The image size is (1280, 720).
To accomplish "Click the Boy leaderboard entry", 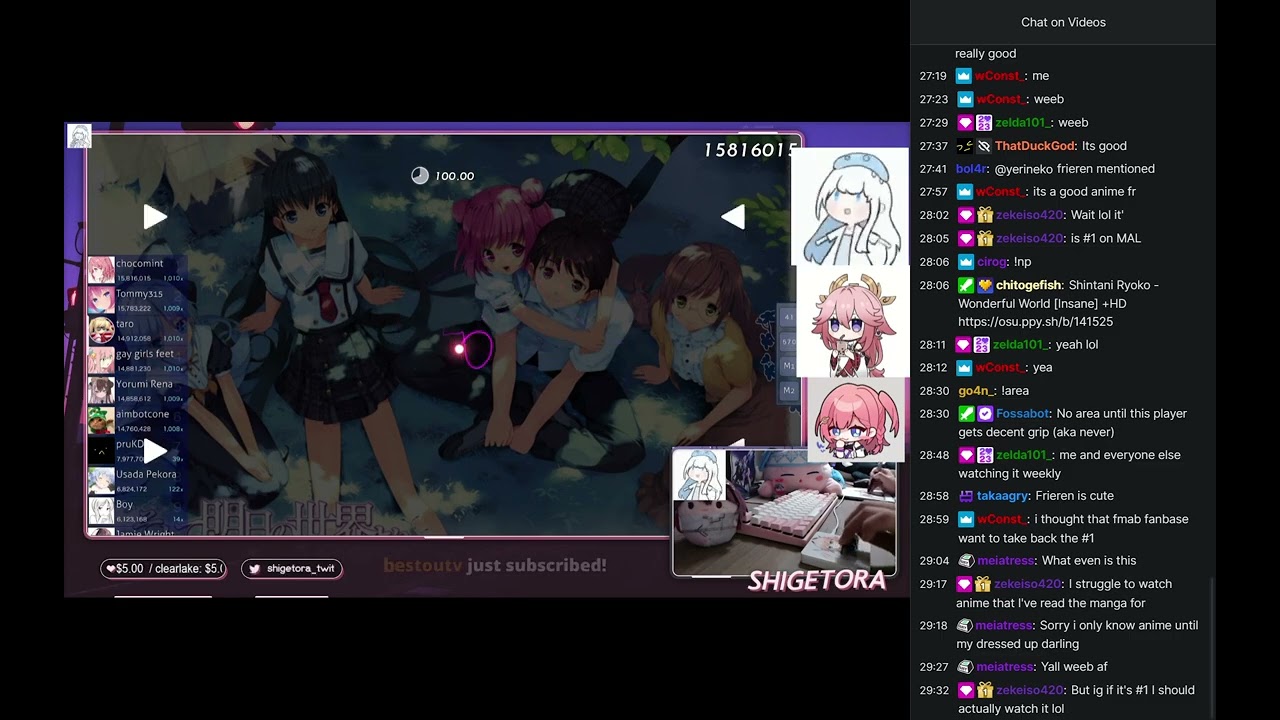I will tap(136, 511).
